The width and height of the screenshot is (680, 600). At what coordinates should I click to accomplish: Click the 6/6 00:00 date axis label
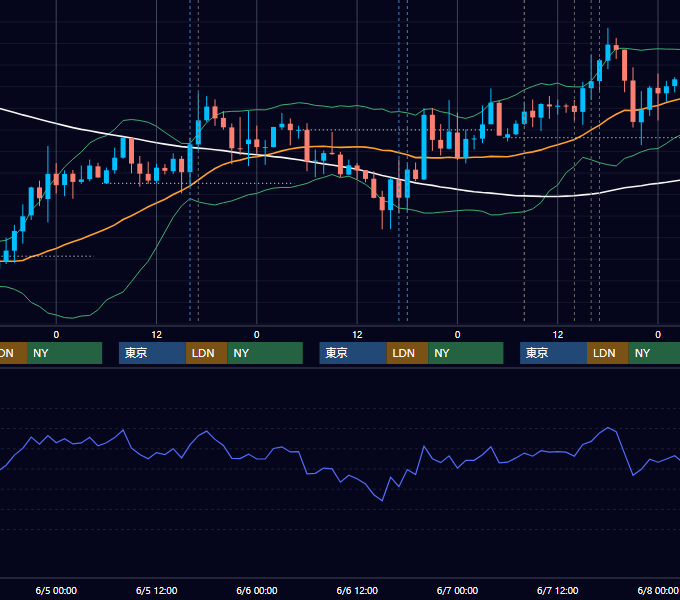[x=257, y=590]
